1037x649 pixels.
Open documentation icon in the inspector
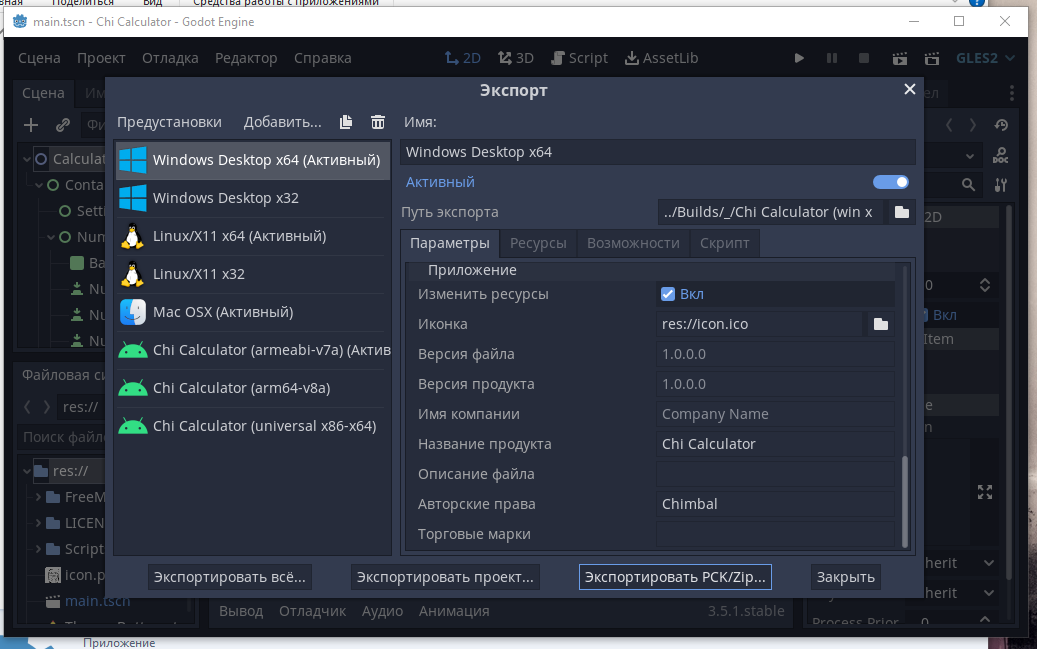pos(1001,156)
